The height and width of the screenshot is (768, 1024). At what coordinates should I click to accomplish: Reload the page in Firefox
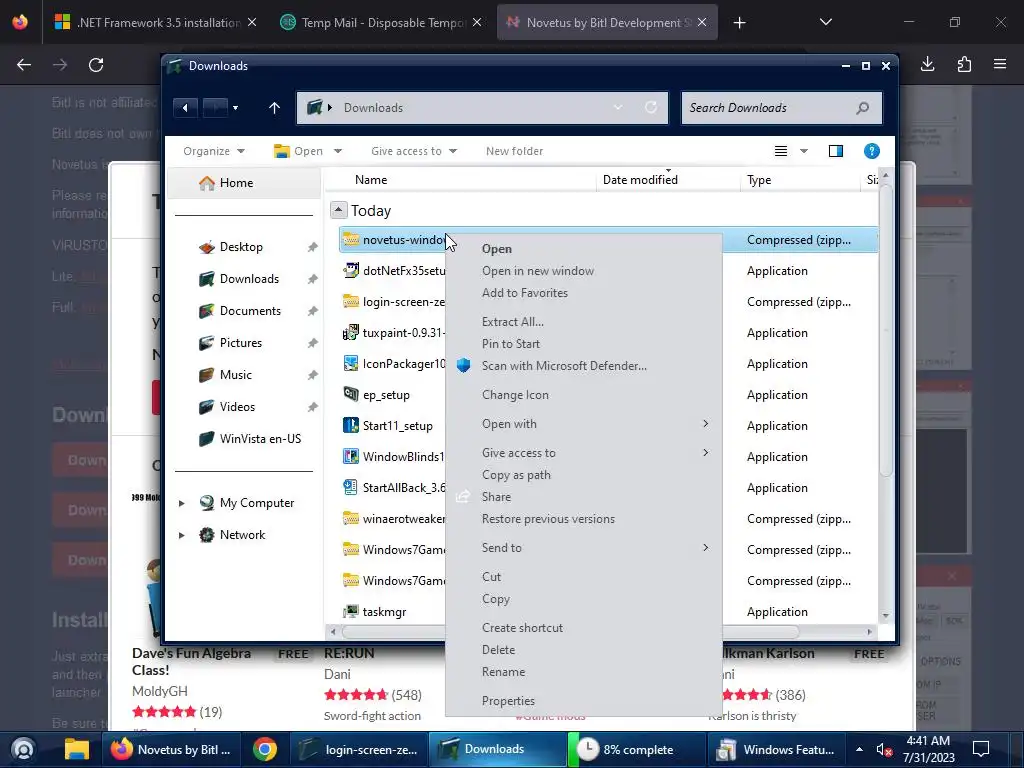pos(96,65)
